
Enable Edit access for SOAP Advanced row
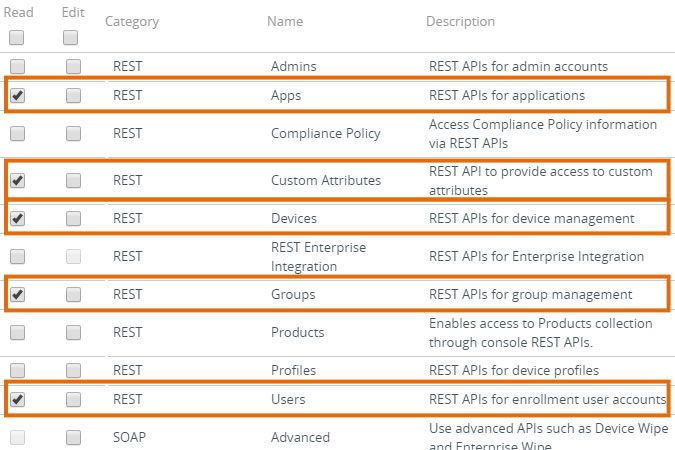pyautogui.click(x=73, y=437)
